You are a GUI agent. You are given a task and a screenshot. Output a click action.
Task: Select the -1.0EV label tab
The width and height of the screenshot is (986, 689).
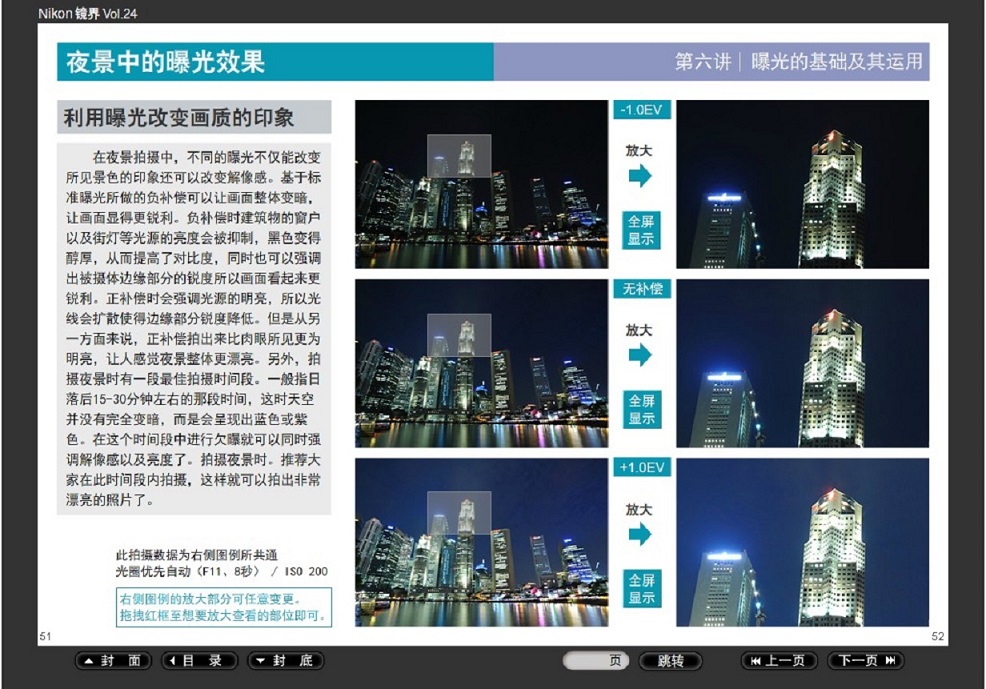click(x=641, y=109)
